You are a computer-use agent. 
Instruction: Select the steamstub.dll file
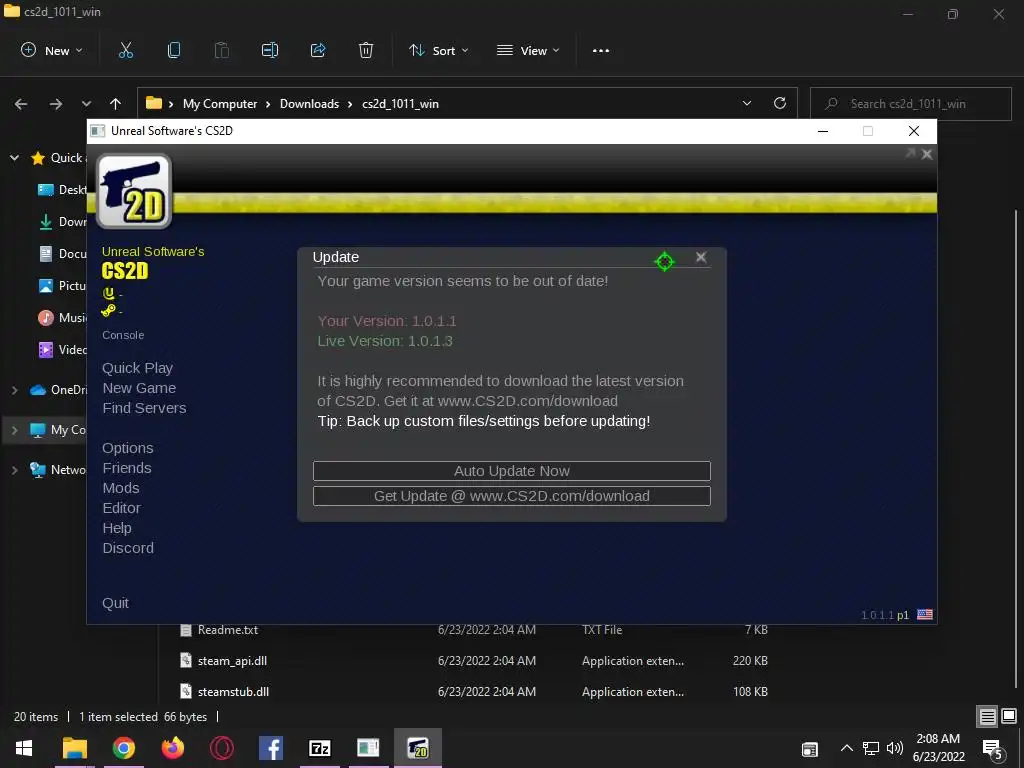coord(233,692)
